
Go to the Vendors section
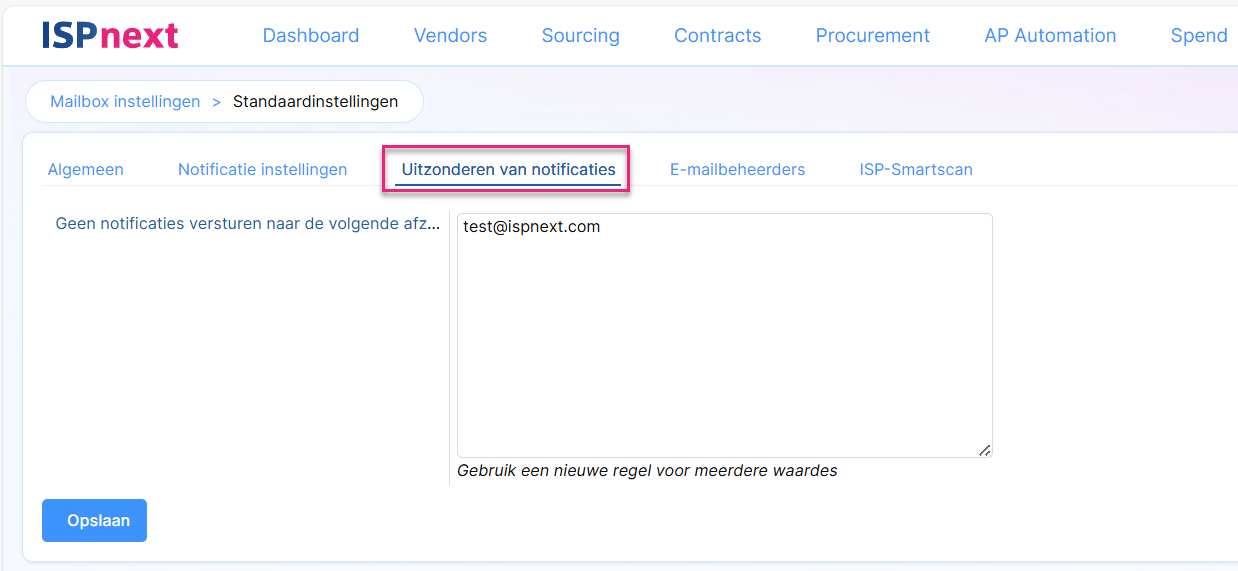pyautogui.click(x=450, y=35)
